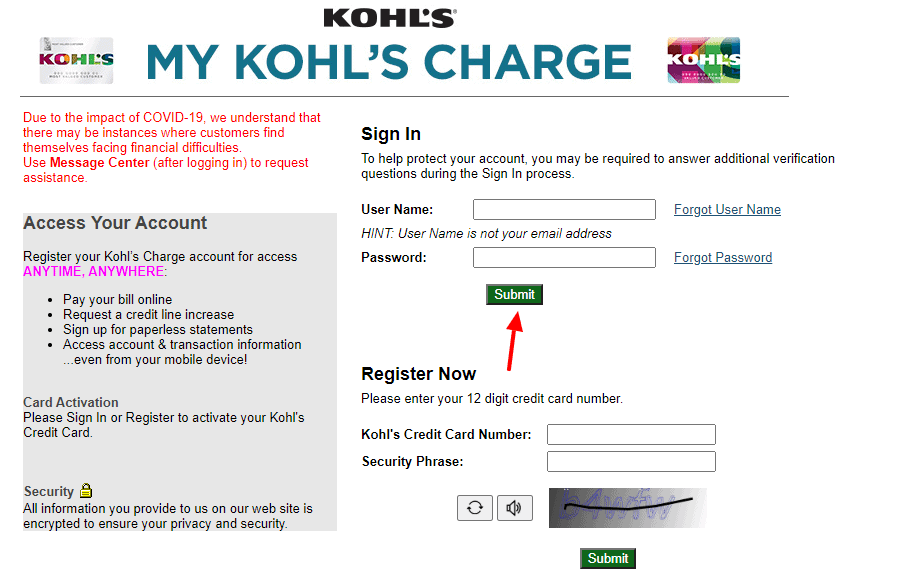The height and width of the screenshot is (587, 906).
Task: Click the Message Center text
Action: [x=99, y=162]
